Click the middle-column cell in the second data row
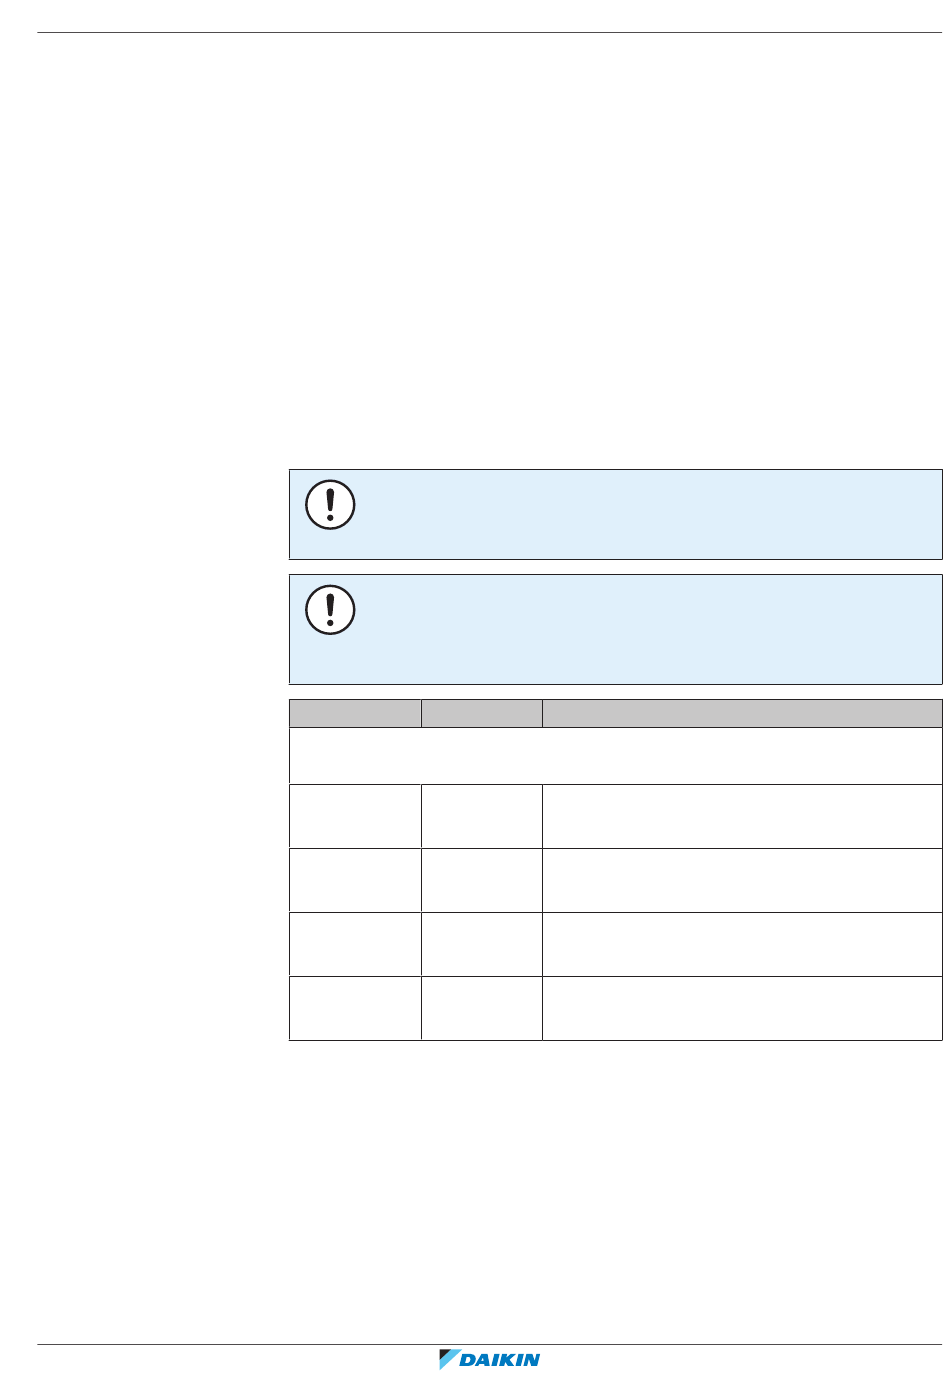This screenshot has height=1387, width=950. [x=482, y=880]
